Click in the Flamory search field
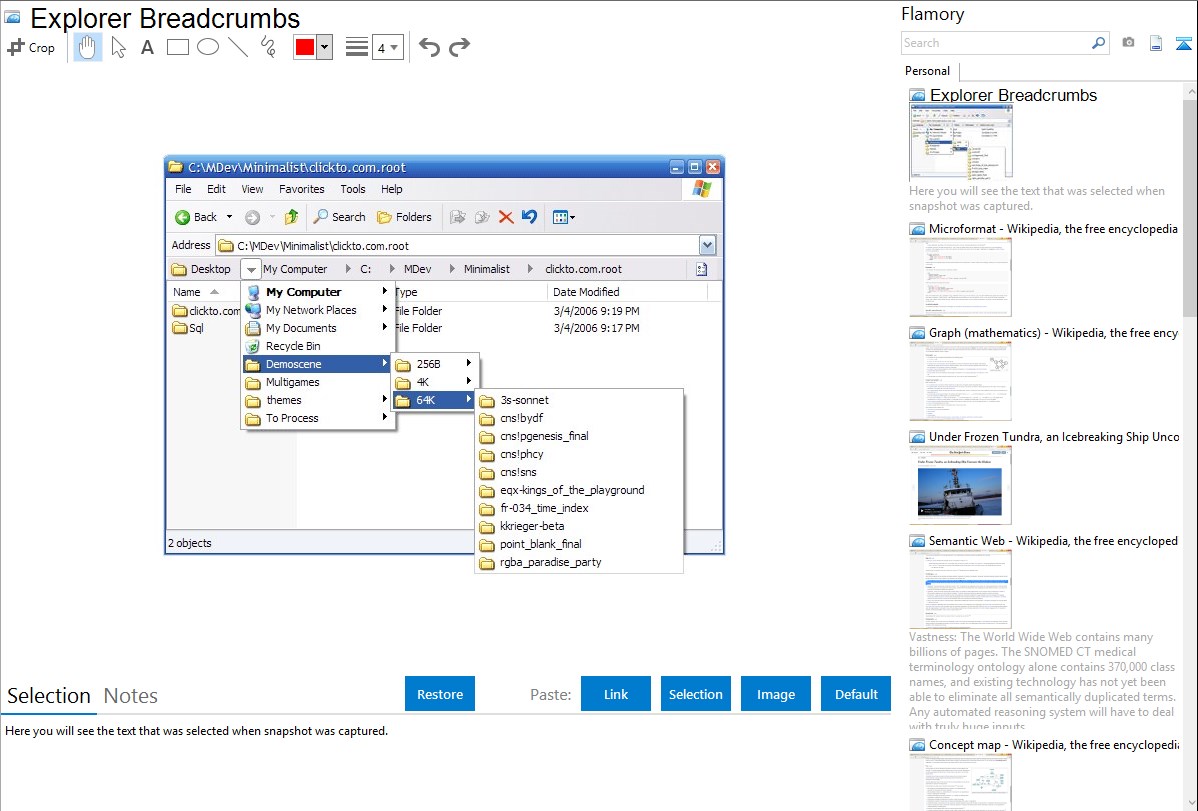The height and width of the screenshot is (811, 1198). click(x=995, y=43)
